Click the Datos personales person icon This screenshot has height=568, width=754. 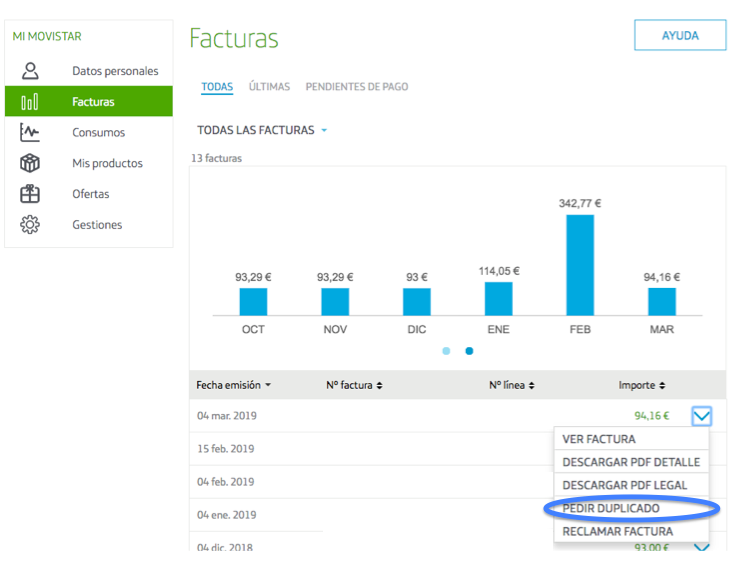(x=30, y=71)
